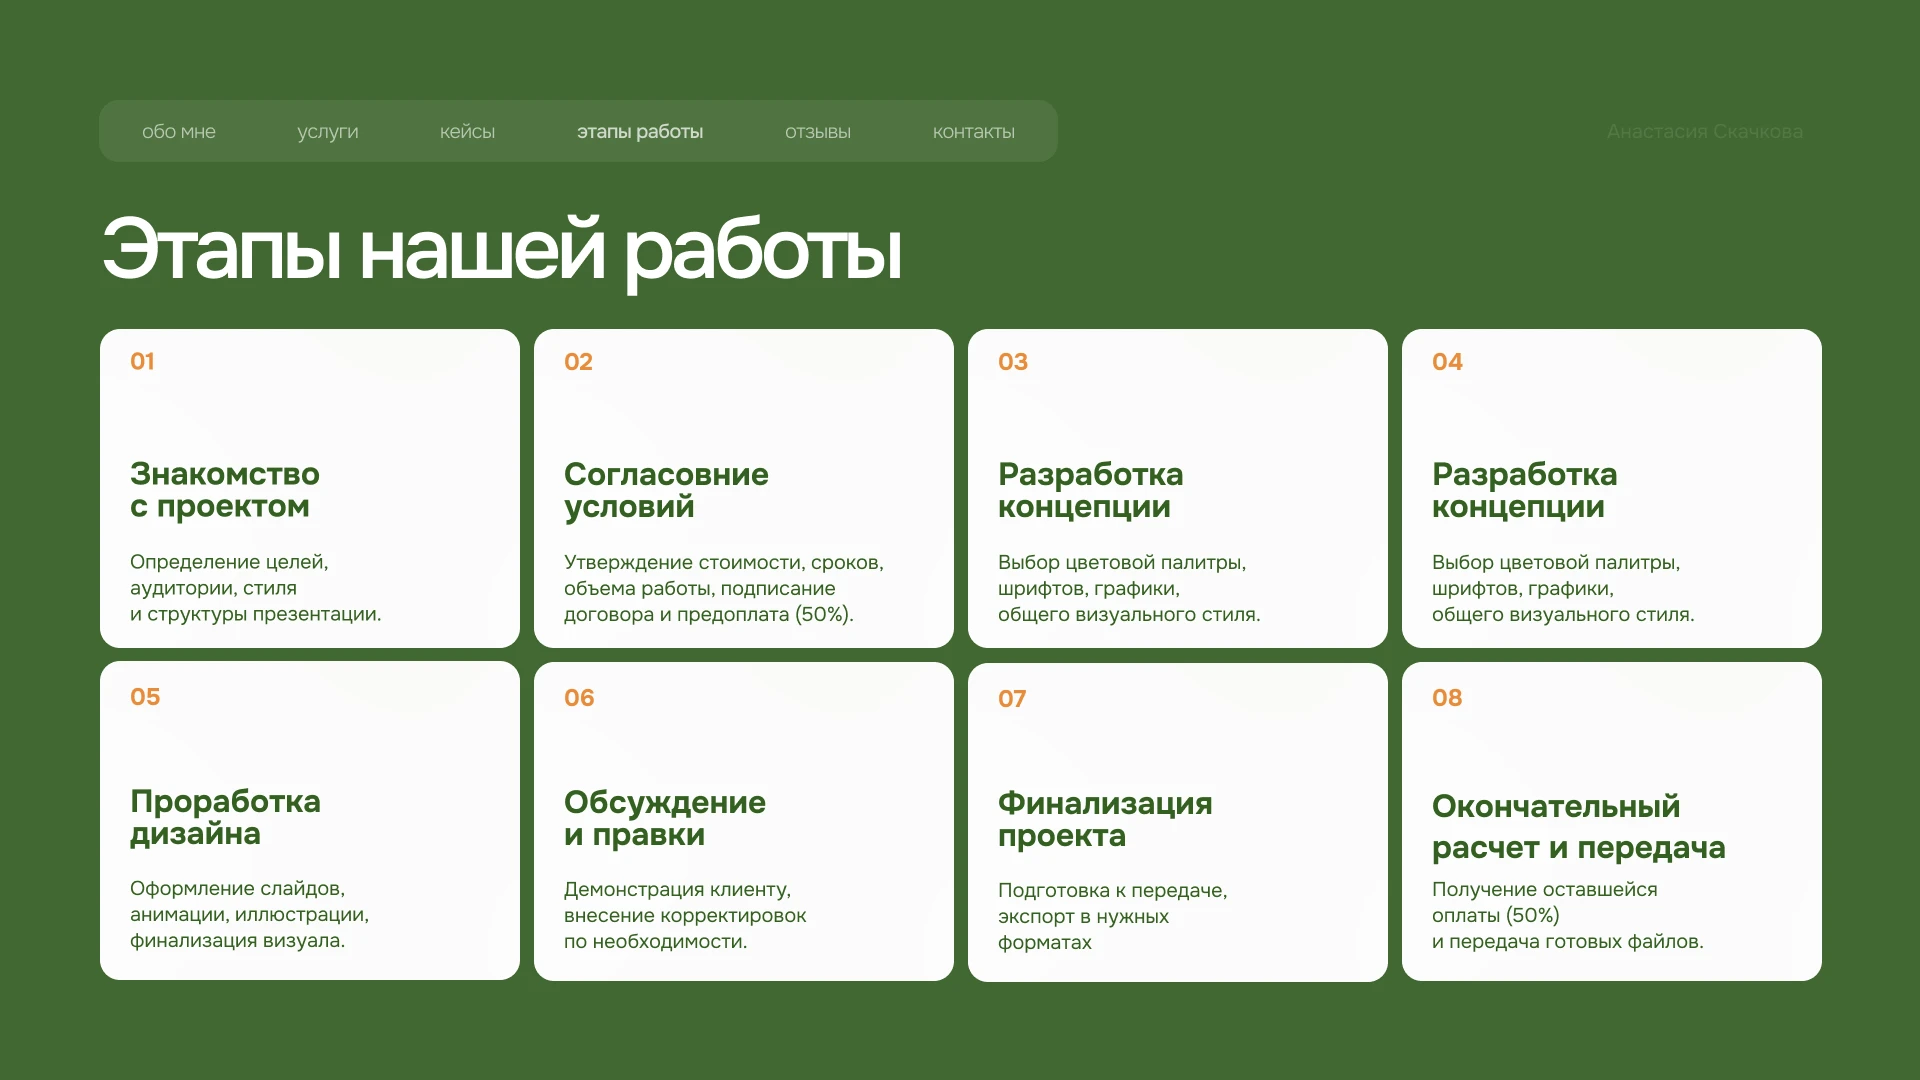Select step number 03 label
1920x1080 pixels.
tap(1013, 362)
